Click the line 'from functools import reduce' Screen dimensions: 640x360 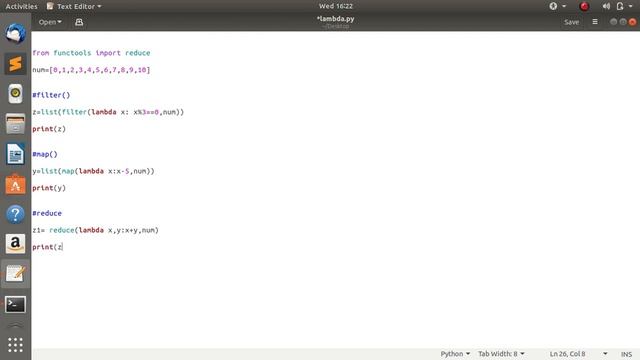[91, 53]
